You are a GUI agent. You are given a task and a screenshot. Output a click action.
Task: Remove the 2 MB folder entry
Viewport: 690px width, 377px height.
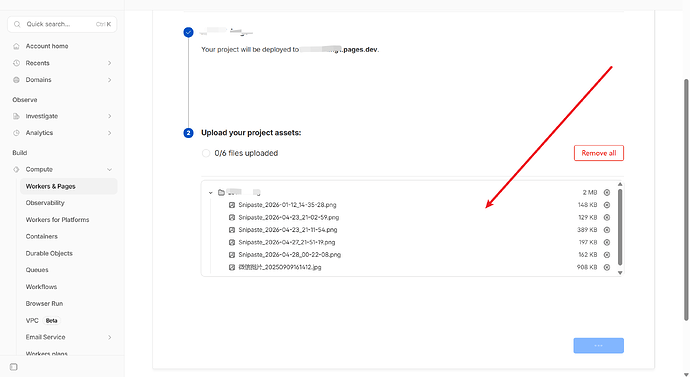(607, 192)
